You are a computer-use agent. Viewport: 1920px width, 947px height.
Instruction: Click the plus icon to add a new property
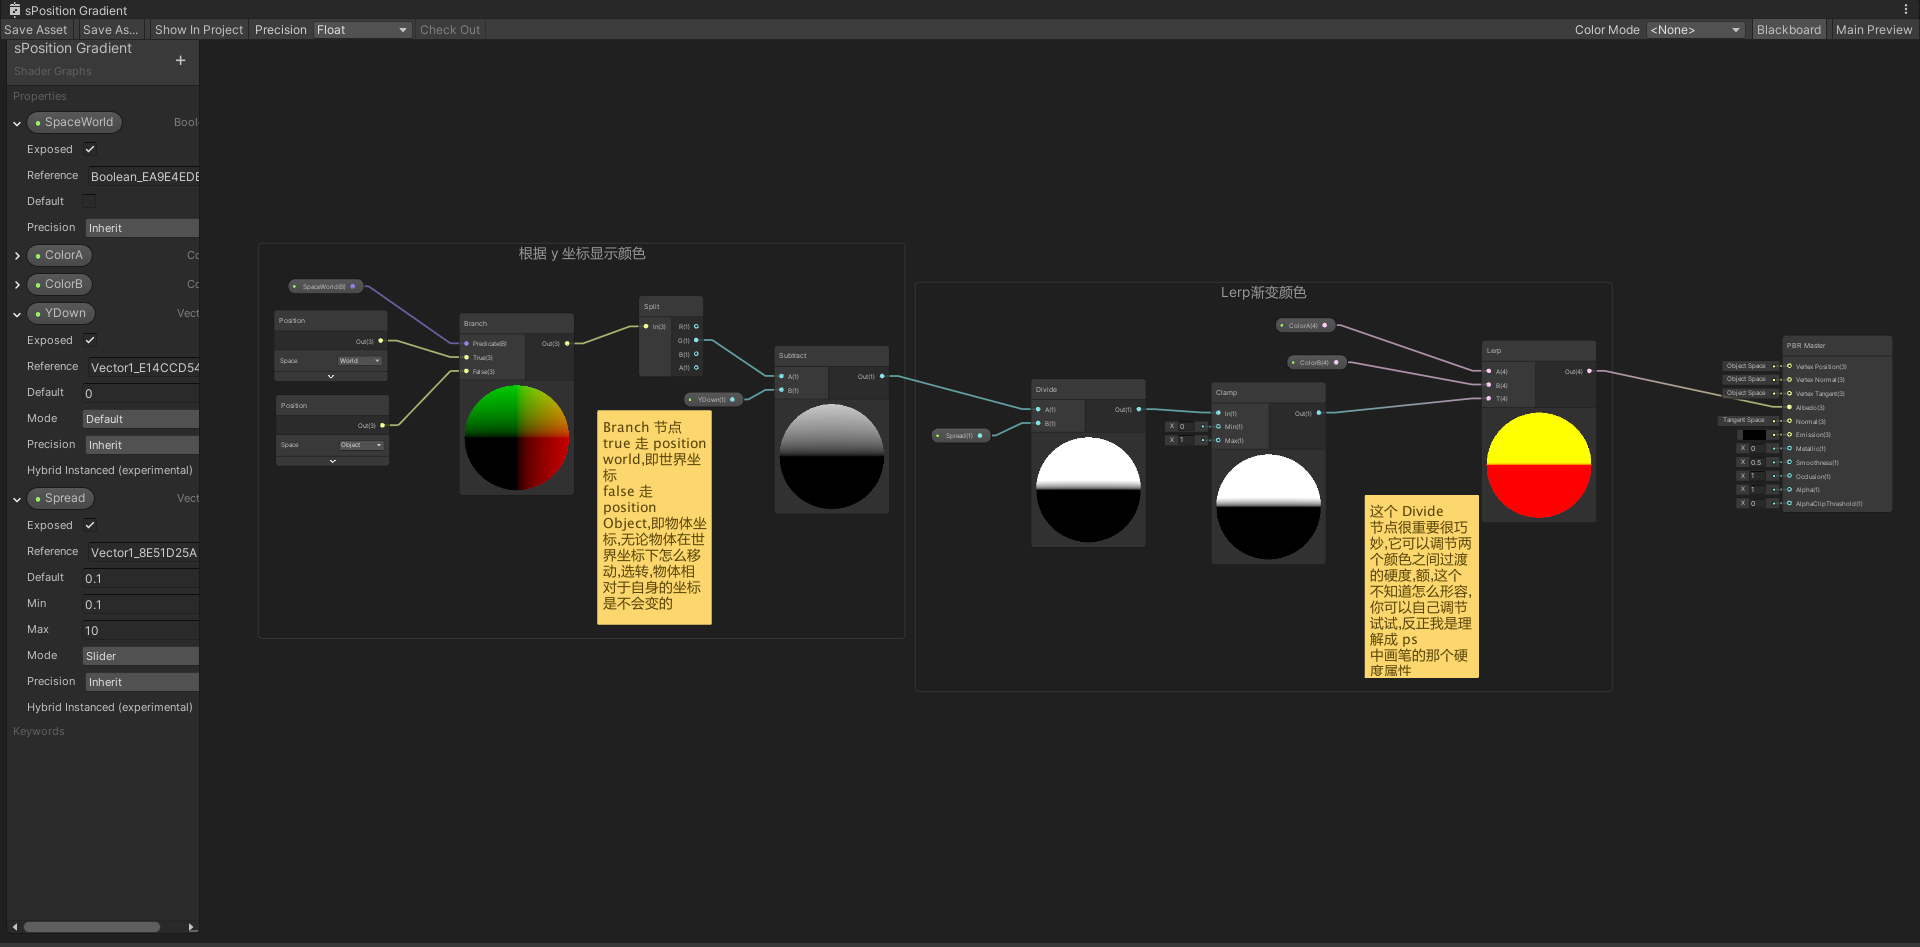click(x=181, y=60)
